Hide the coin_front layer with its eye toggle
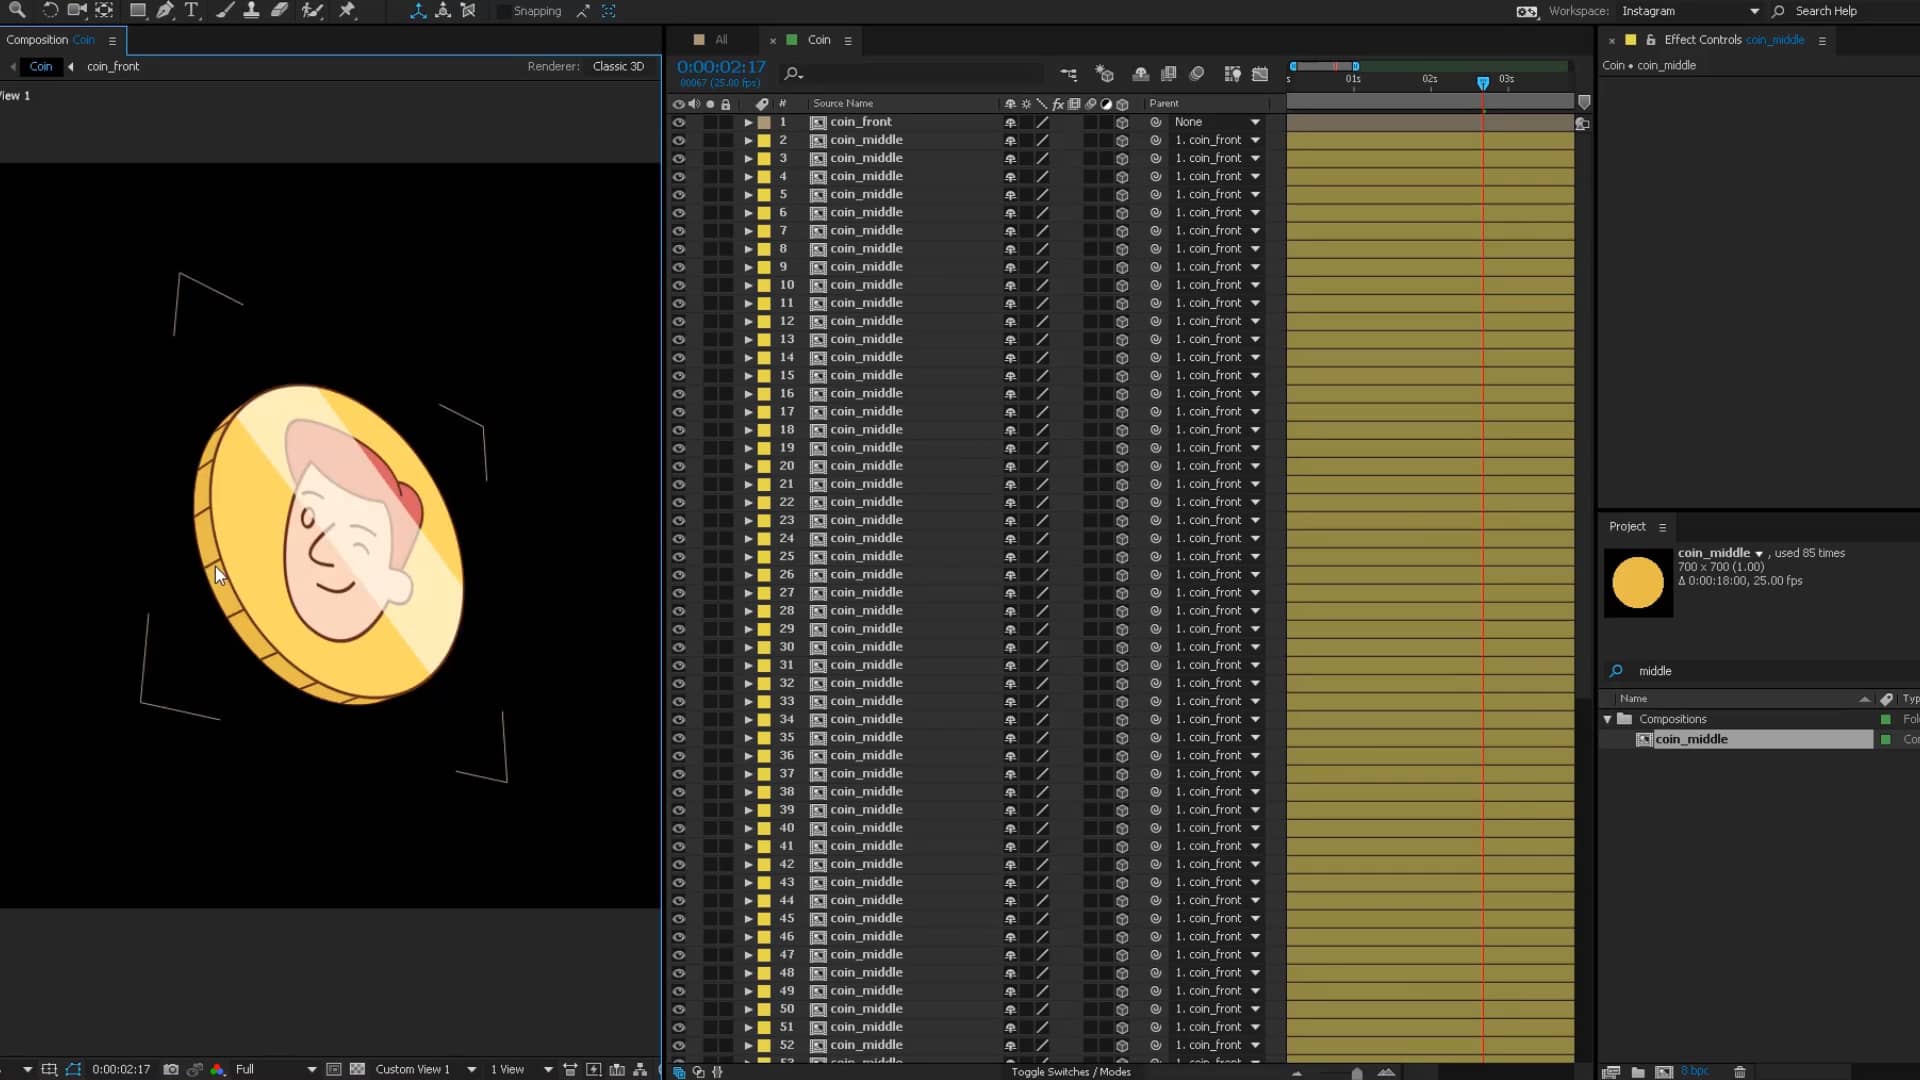 point(679,122)
